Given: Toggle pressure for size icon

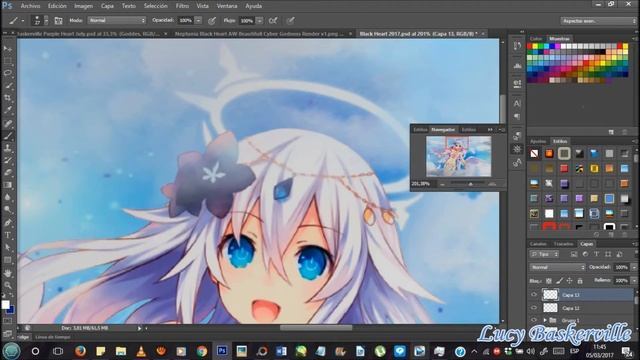Looking at the screenshot, I should click(290, 20).
